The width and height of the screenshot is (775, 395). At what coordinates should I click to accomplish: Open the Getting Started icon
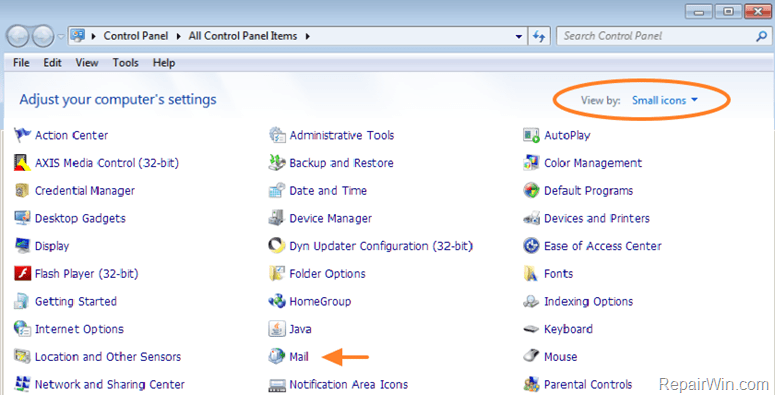point(22,301)
